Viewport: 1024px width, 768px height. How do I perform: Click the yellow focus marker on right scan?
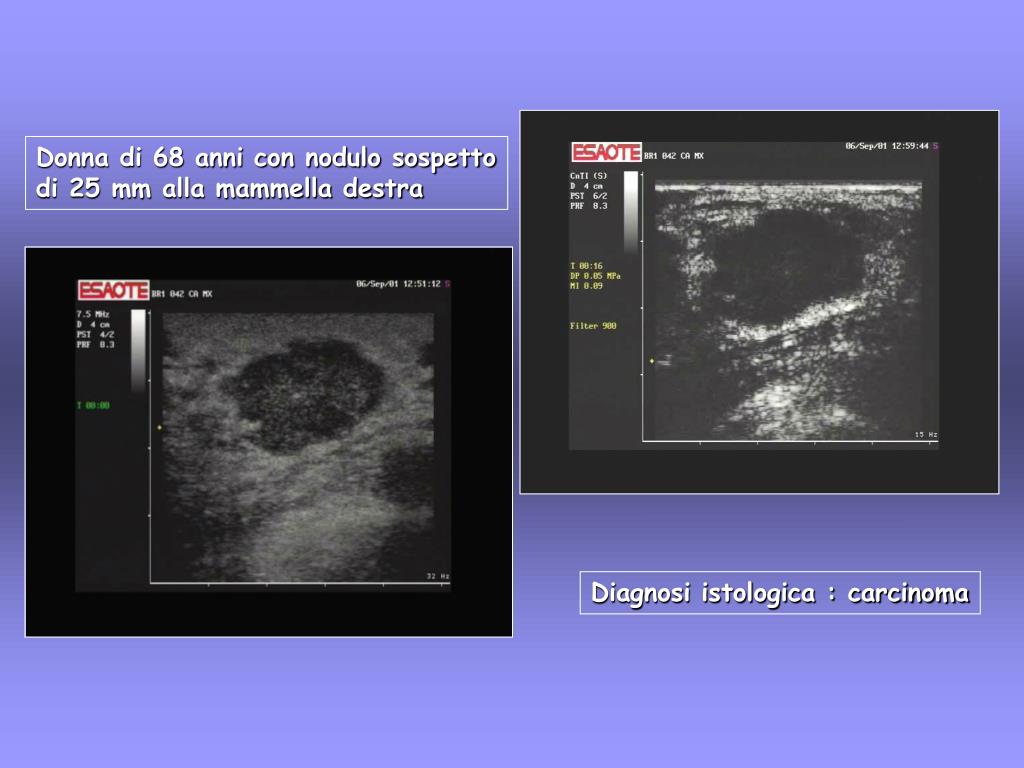coord(652,360)
